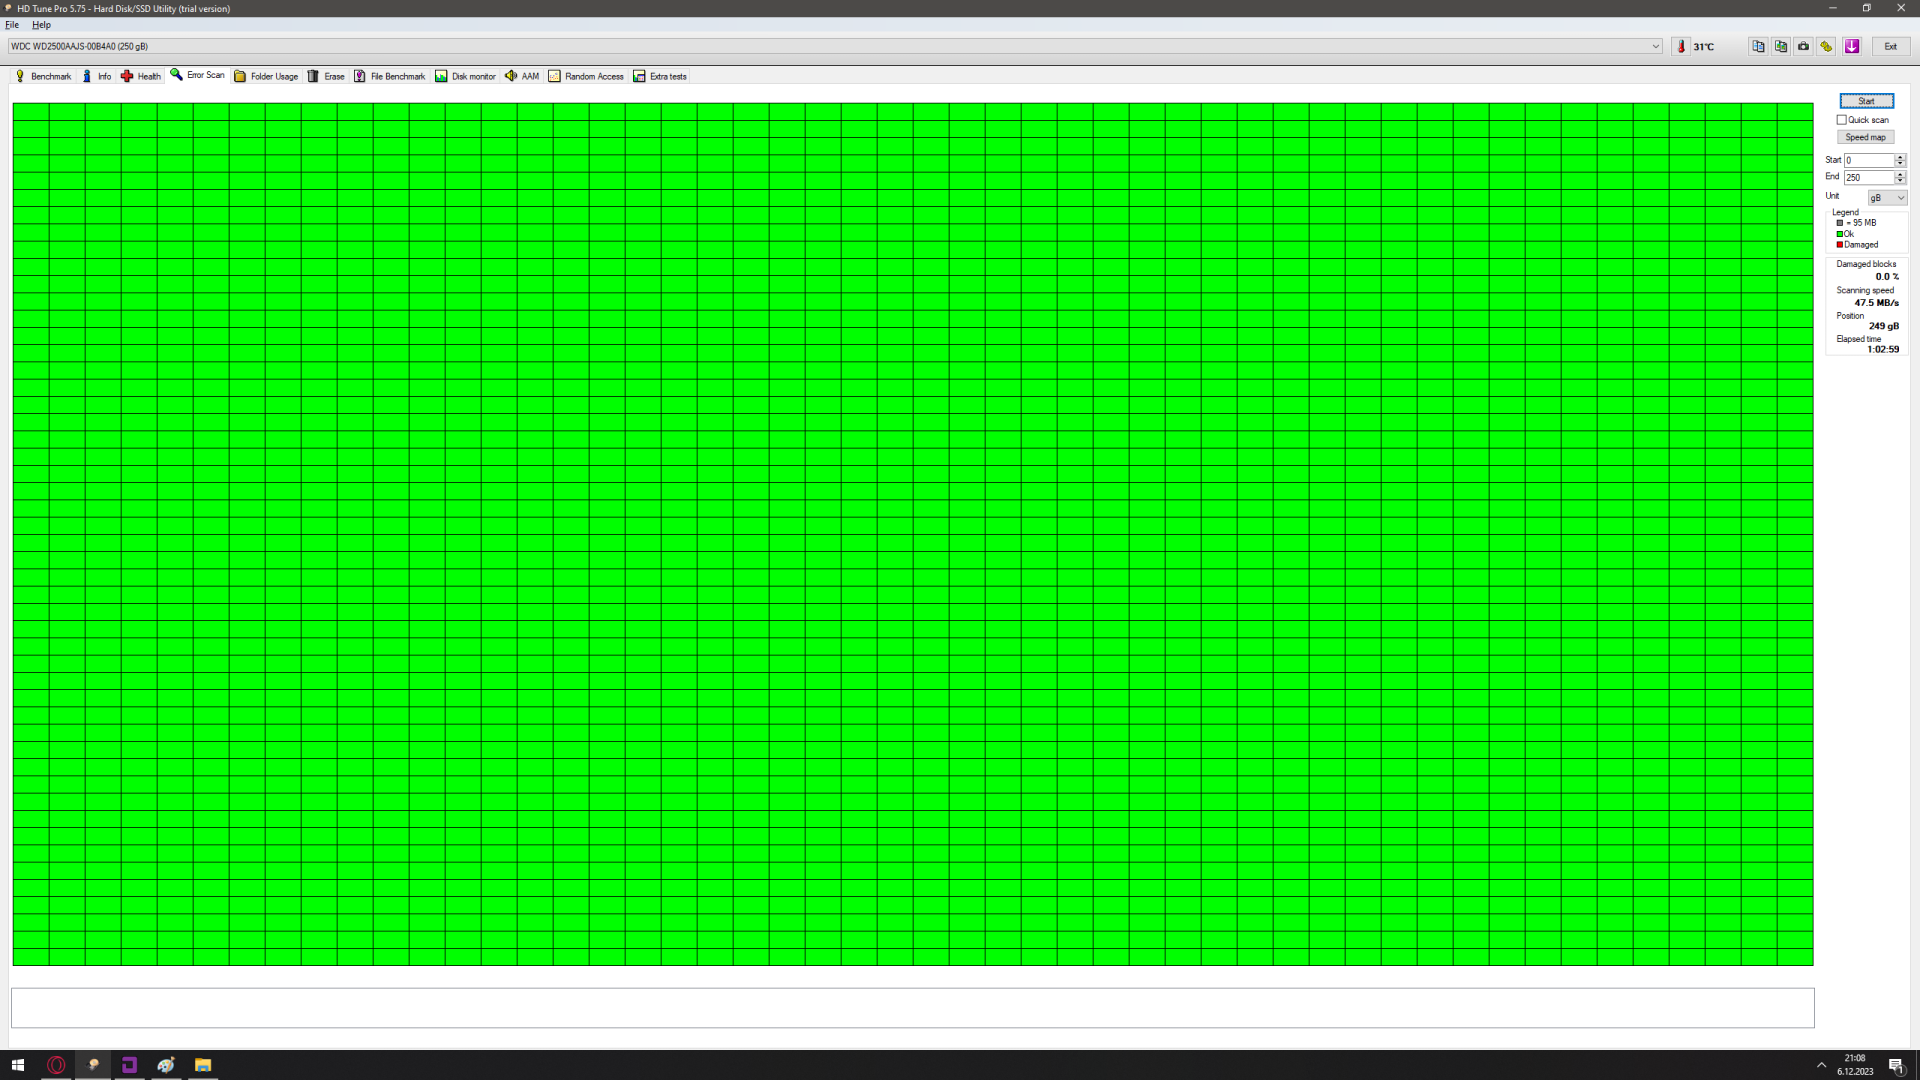Open the Disk monitor tab
This screenshot has height=1080, width=1920.
click(465, 76)
